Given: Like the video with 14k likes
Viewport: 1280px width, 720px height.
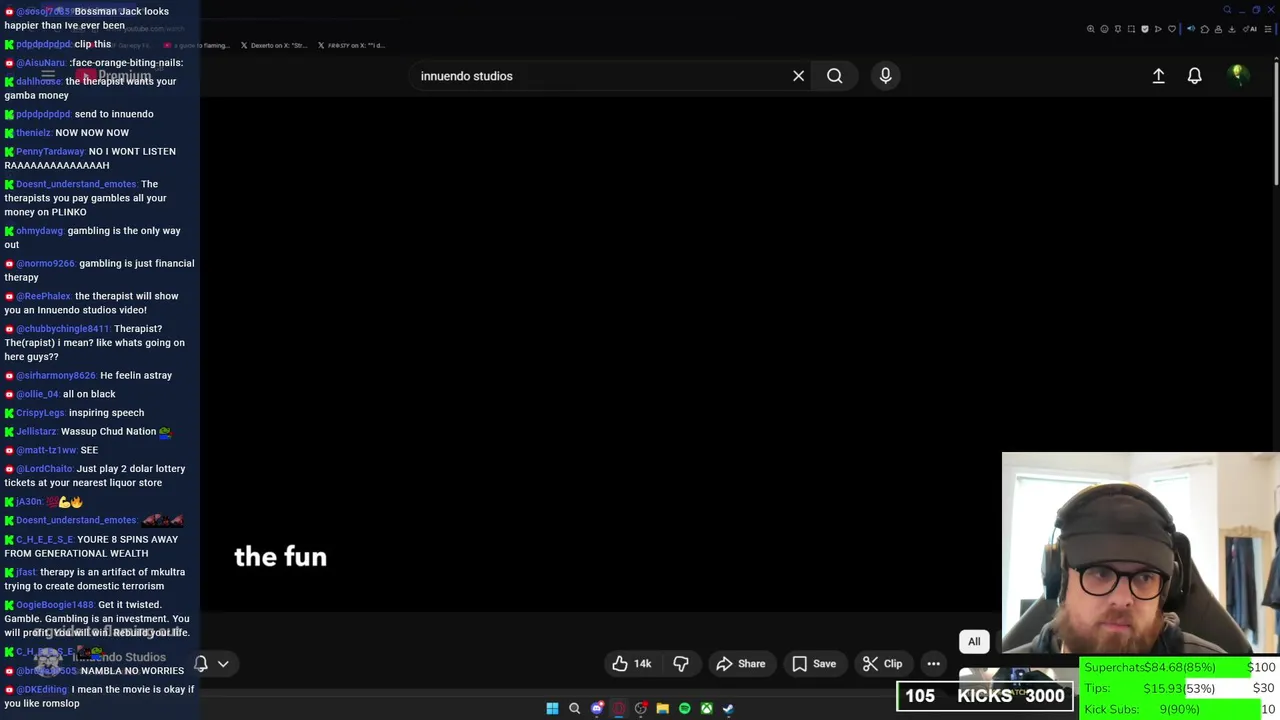Looking at the screenshot, I should [631, 664].
